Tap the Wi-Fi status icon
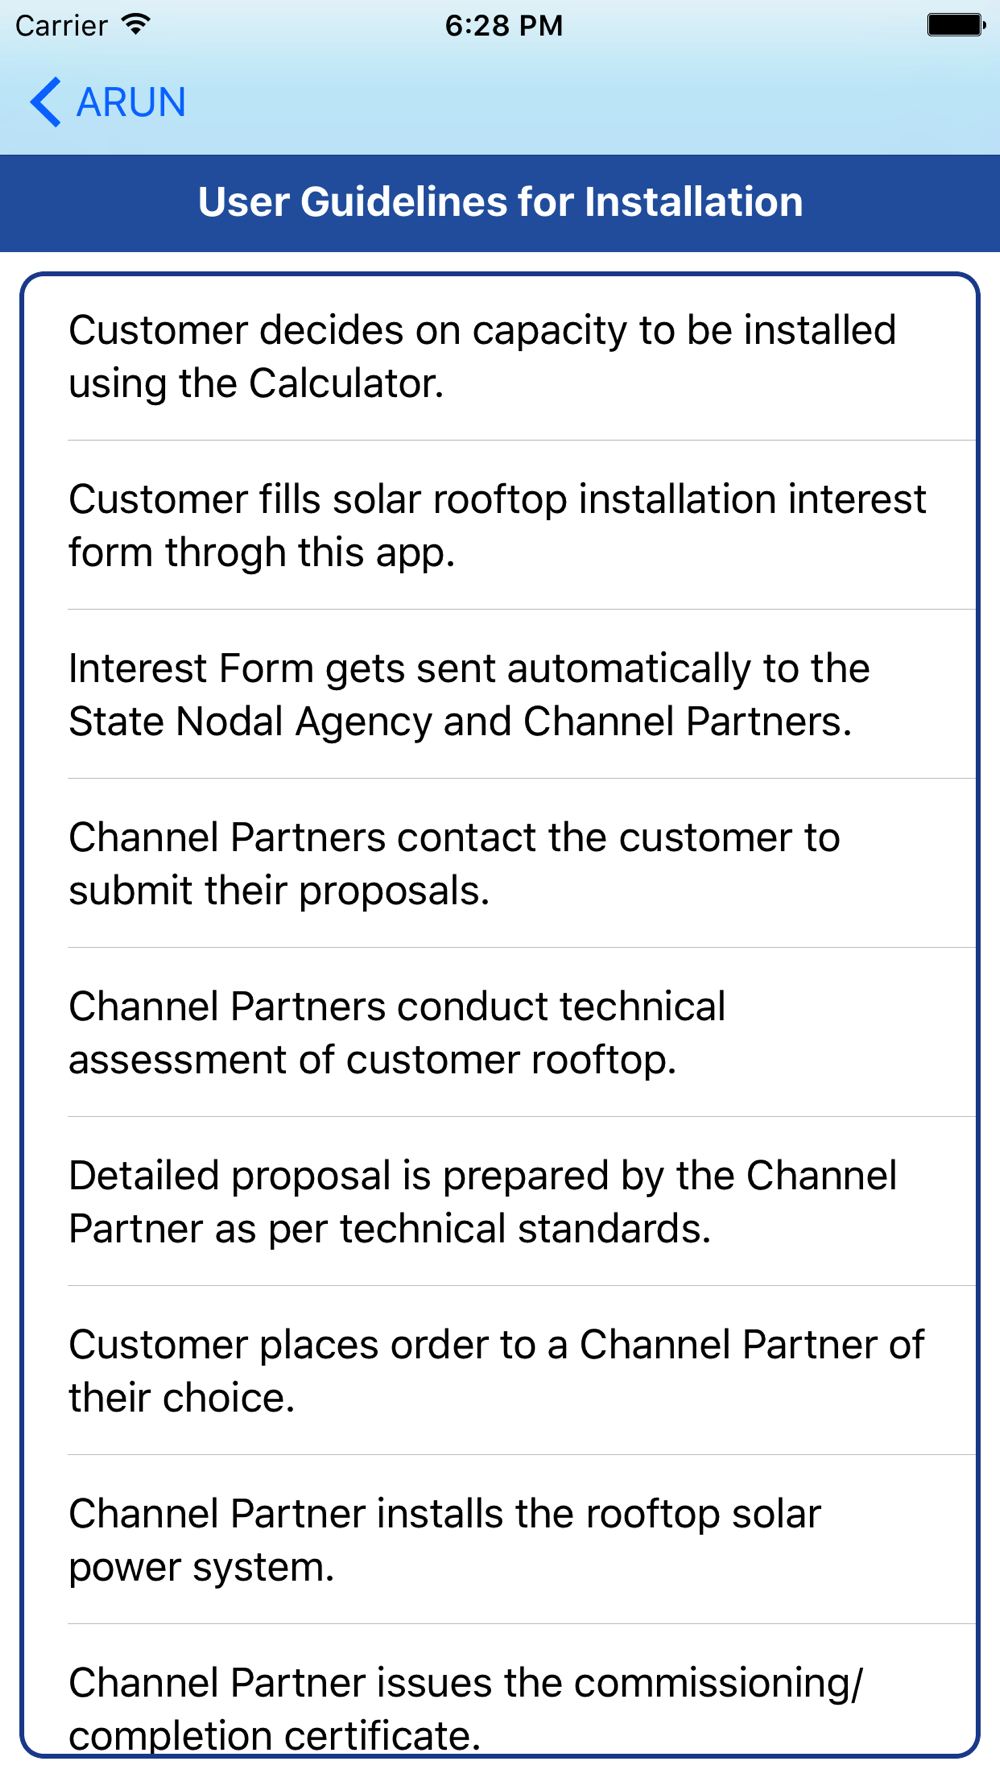The height and width of the screenshot is (1778, 1000). pos(136,25)
